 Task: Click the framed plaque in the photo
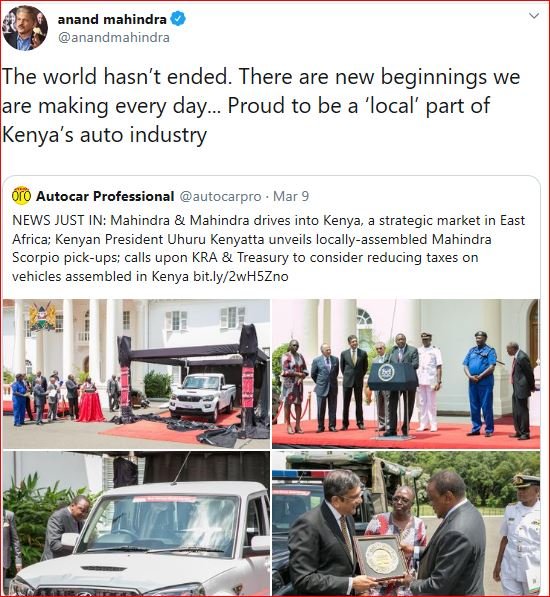381,558
